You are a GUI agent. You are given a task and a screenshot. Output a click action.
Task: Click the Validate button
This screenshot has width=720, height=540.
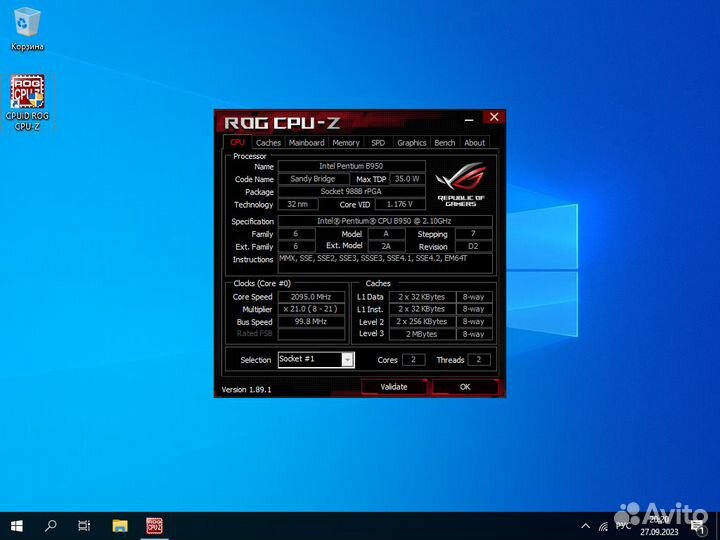394,387
